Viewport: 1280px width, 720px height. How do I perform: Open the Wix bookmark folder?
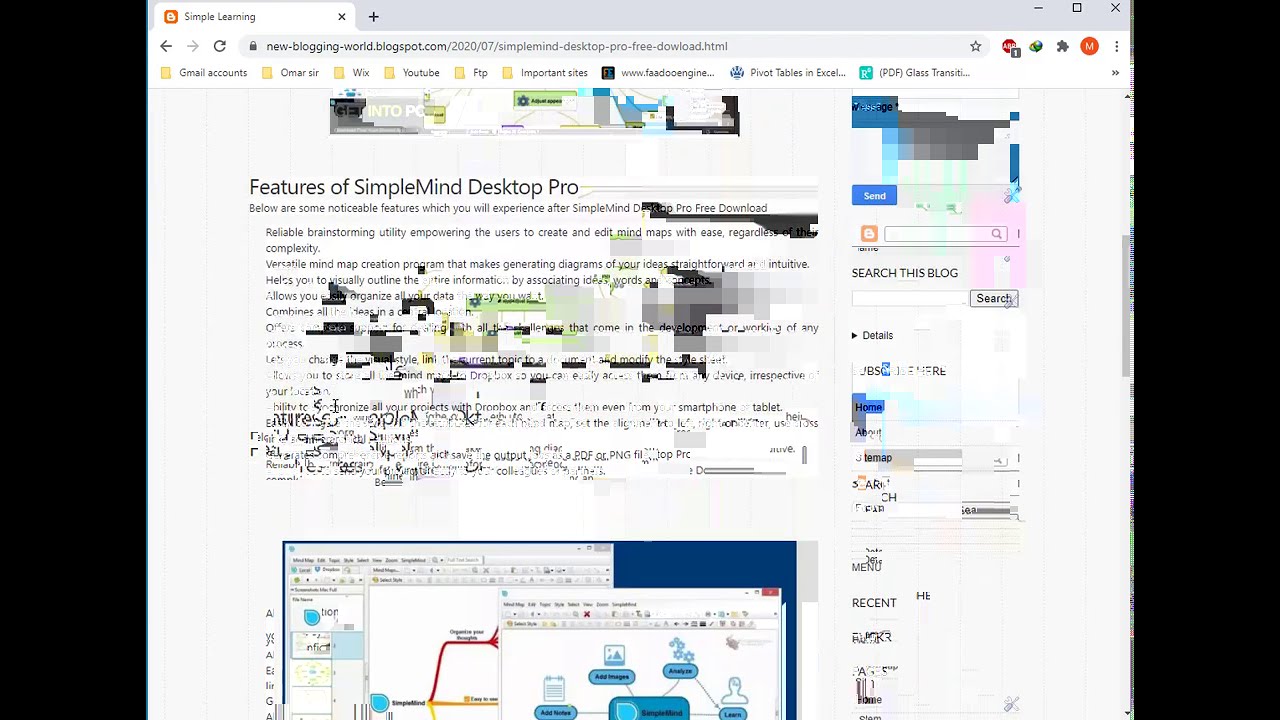(352, 72)
